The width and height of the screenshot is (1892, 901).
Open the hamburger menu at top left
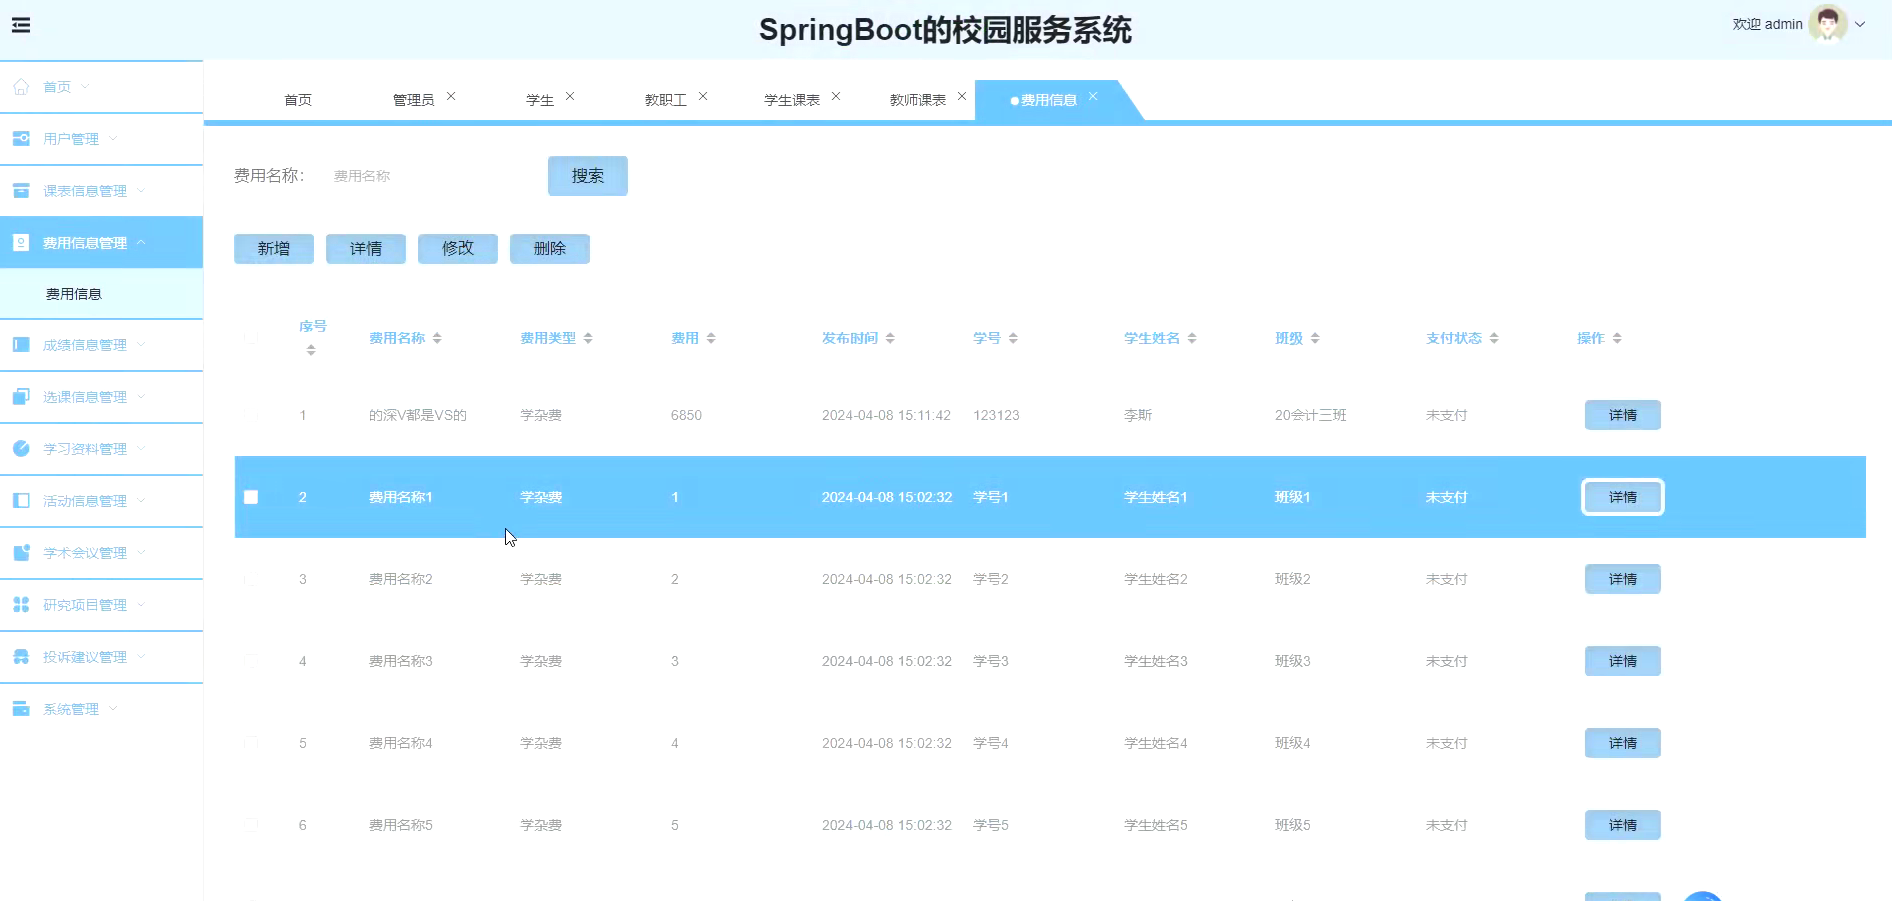pos(21,25)
